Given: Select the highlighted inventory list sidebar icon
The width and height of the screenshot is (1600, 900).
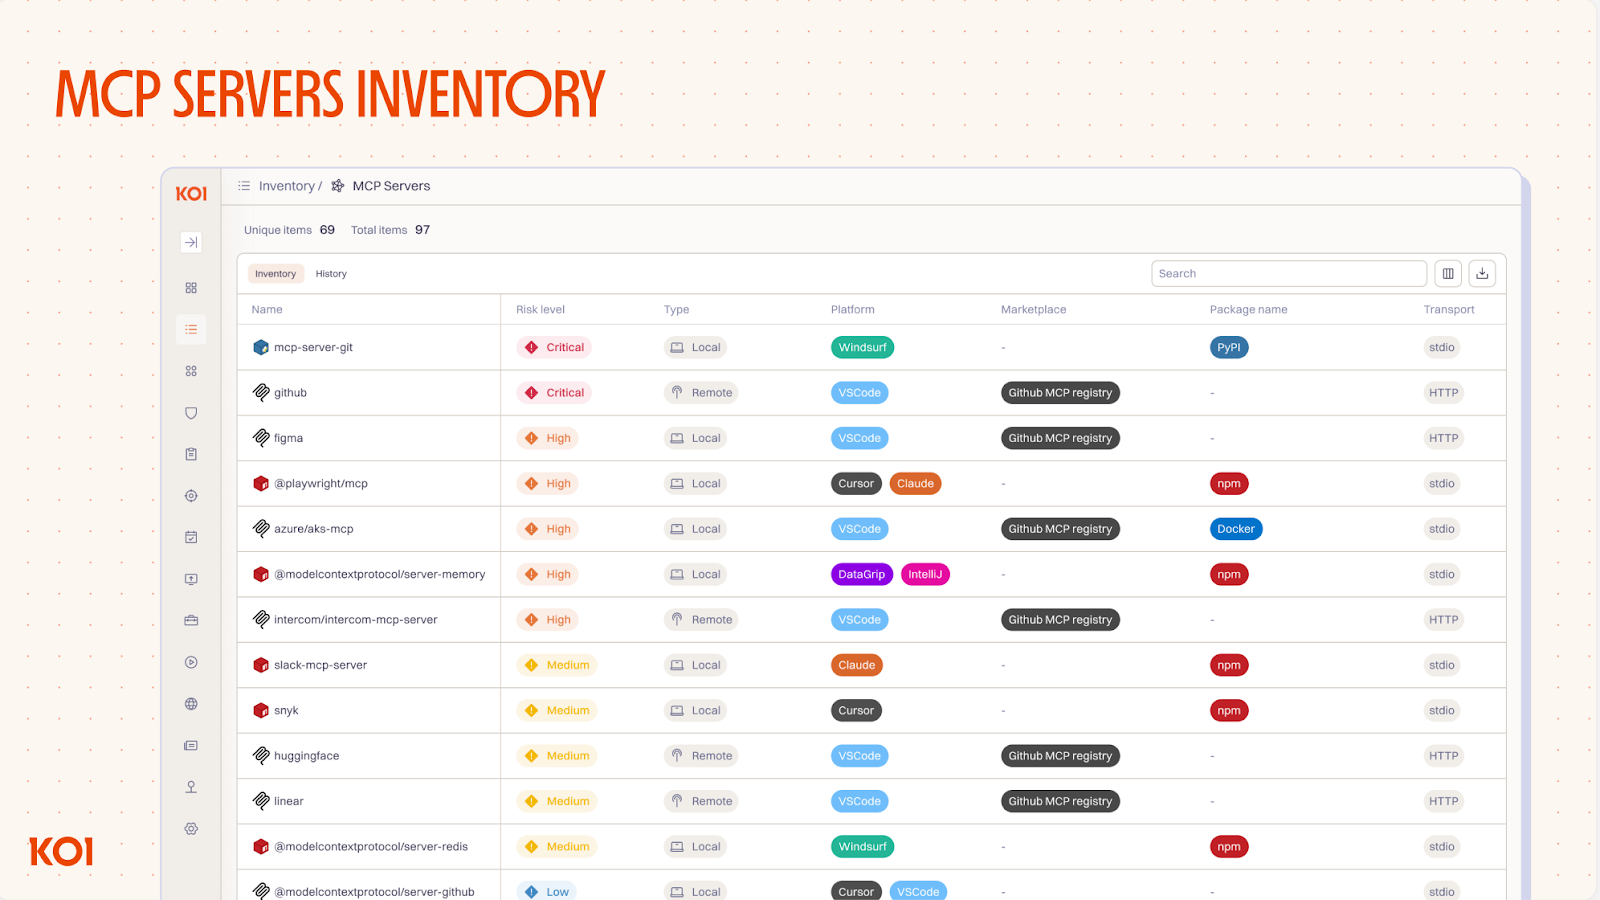Looking at the screenshot, I should click(x=191, y=329).
